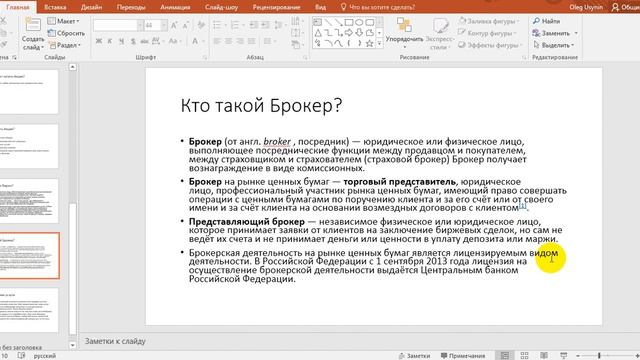Image resolution: width=640 pixels, height=360 pixels.
Task: Click the Заменить (Replace) button
Action: pos(551,33)
